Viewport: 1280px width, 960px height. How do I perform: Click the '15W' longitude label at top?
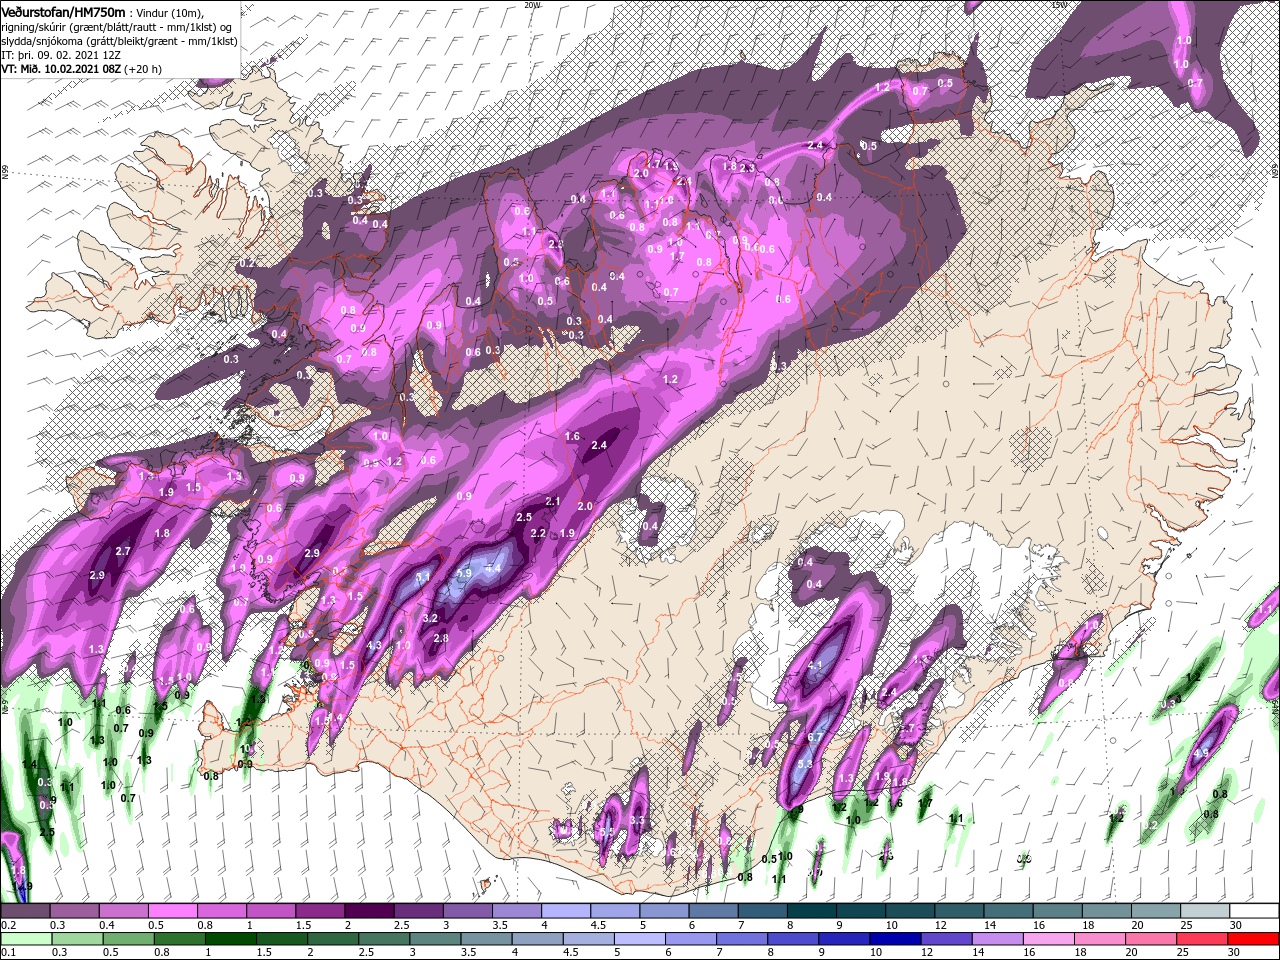point(1059,5)
